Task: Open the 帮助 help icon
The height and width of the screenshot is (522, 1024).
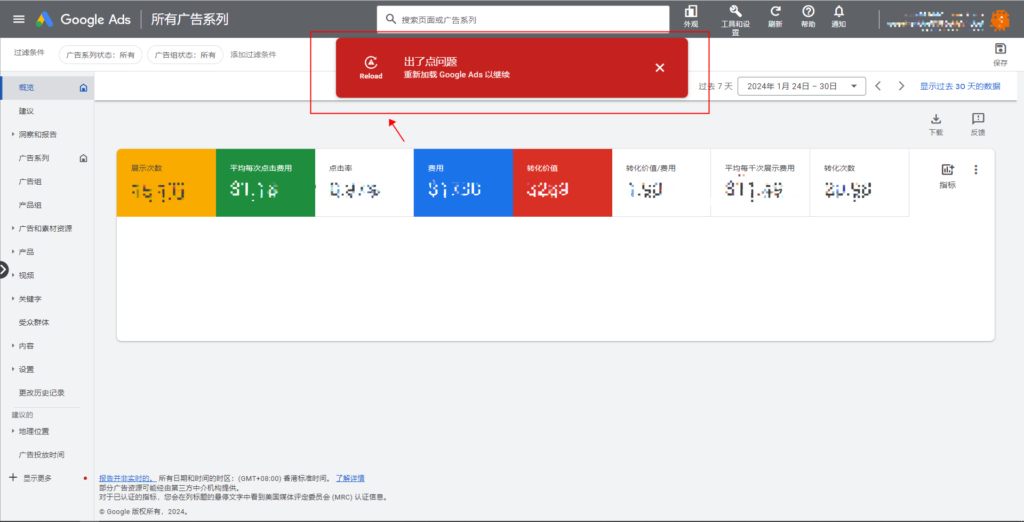Action: (808, 11)
